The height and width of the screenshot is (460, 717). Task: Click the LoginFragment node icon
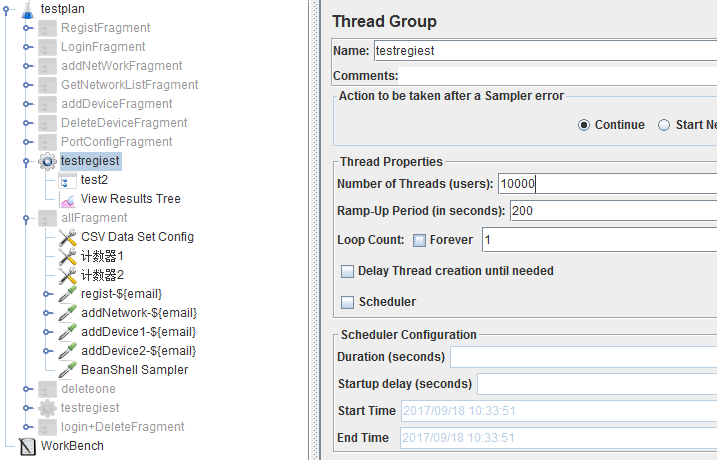[47, 47]
